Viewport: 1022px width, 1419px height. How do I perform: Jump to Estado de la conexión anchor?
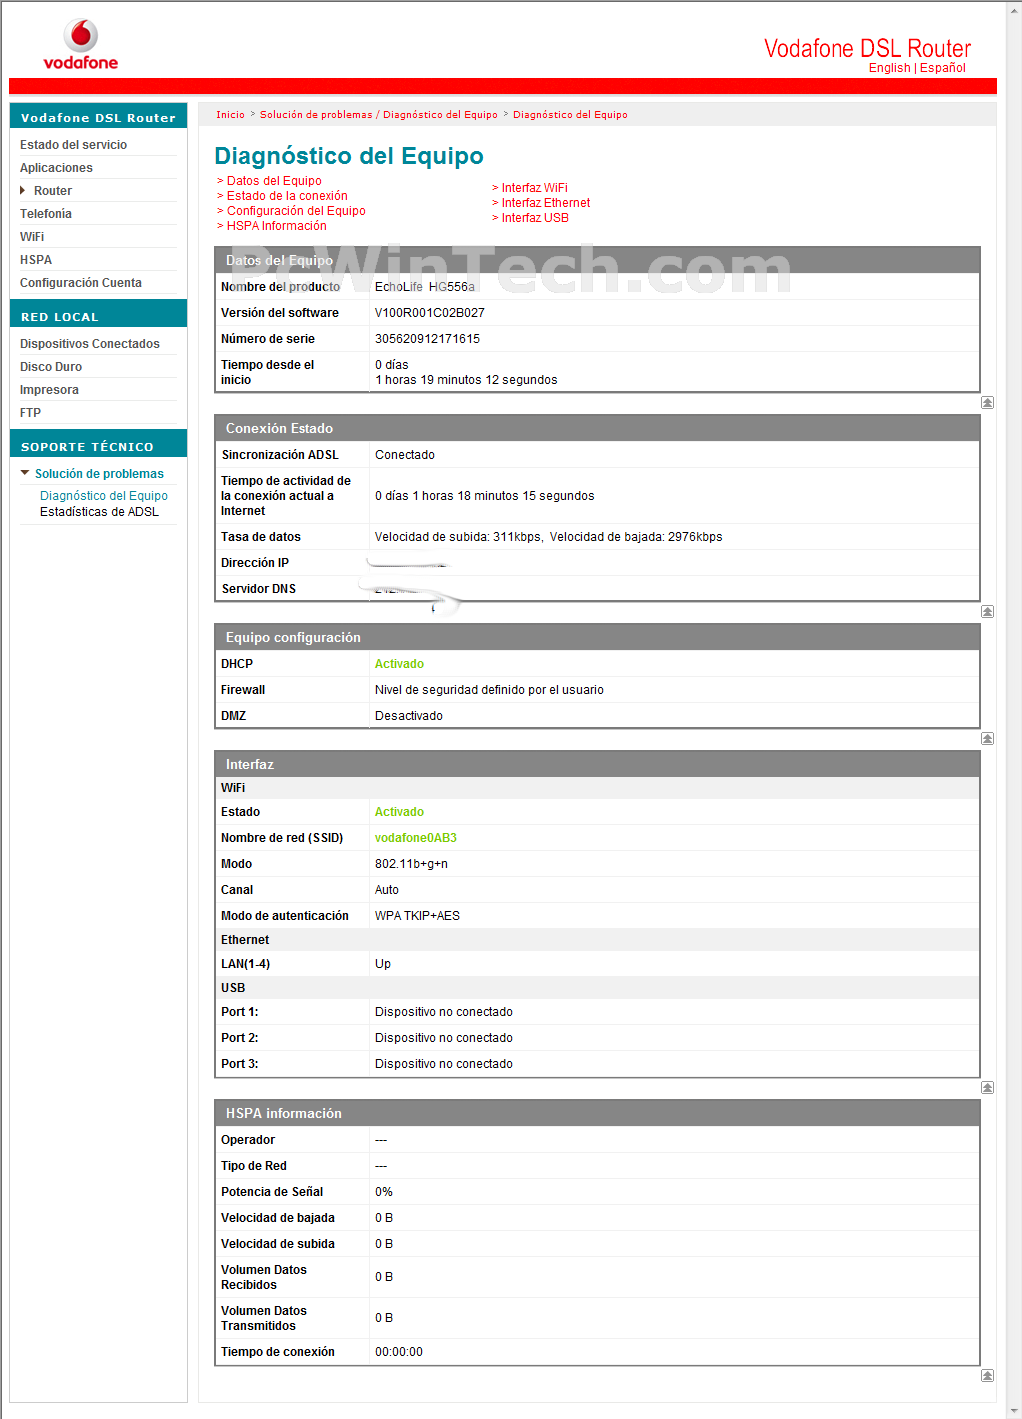click(x=287, y=196)
